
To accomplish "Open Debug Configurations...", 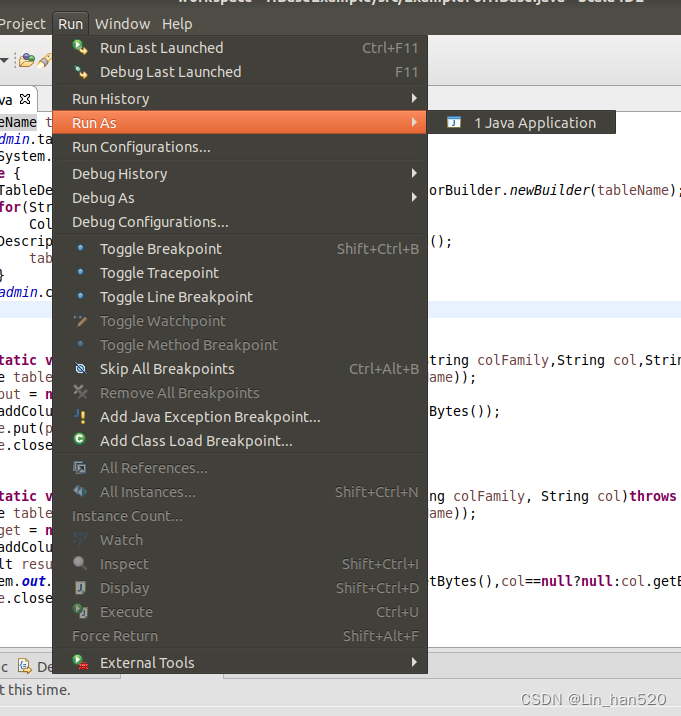I will 240,222.
